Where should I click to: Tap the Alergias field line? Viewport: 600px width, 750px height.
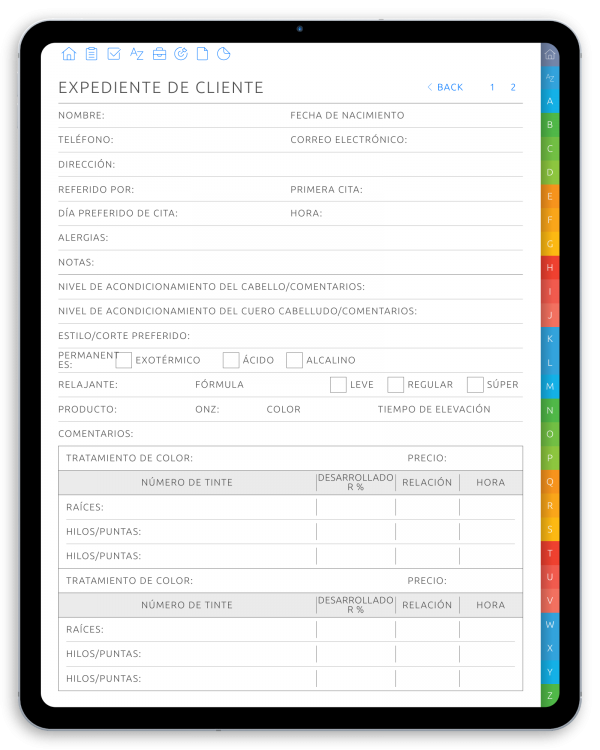click(290, 238)
